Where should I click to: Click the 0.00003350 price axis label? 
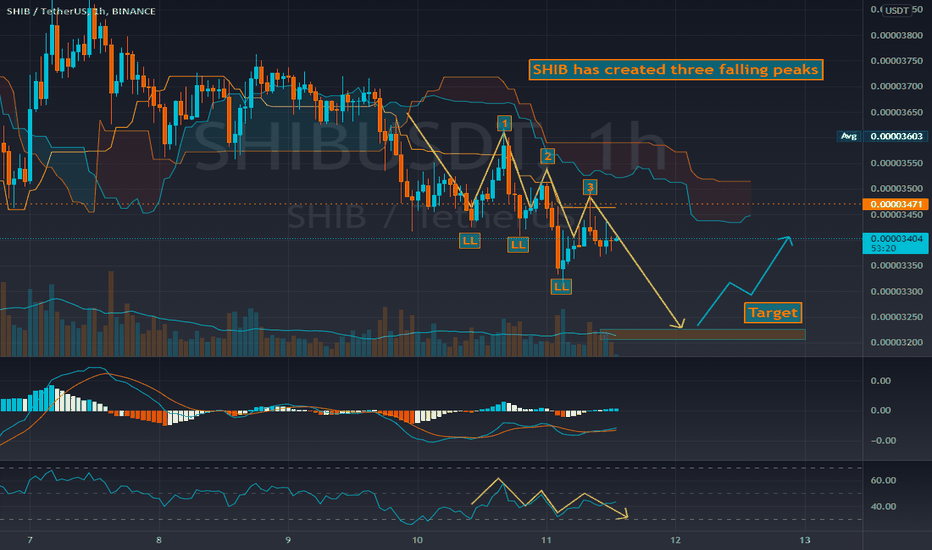(x=896, y=265)
